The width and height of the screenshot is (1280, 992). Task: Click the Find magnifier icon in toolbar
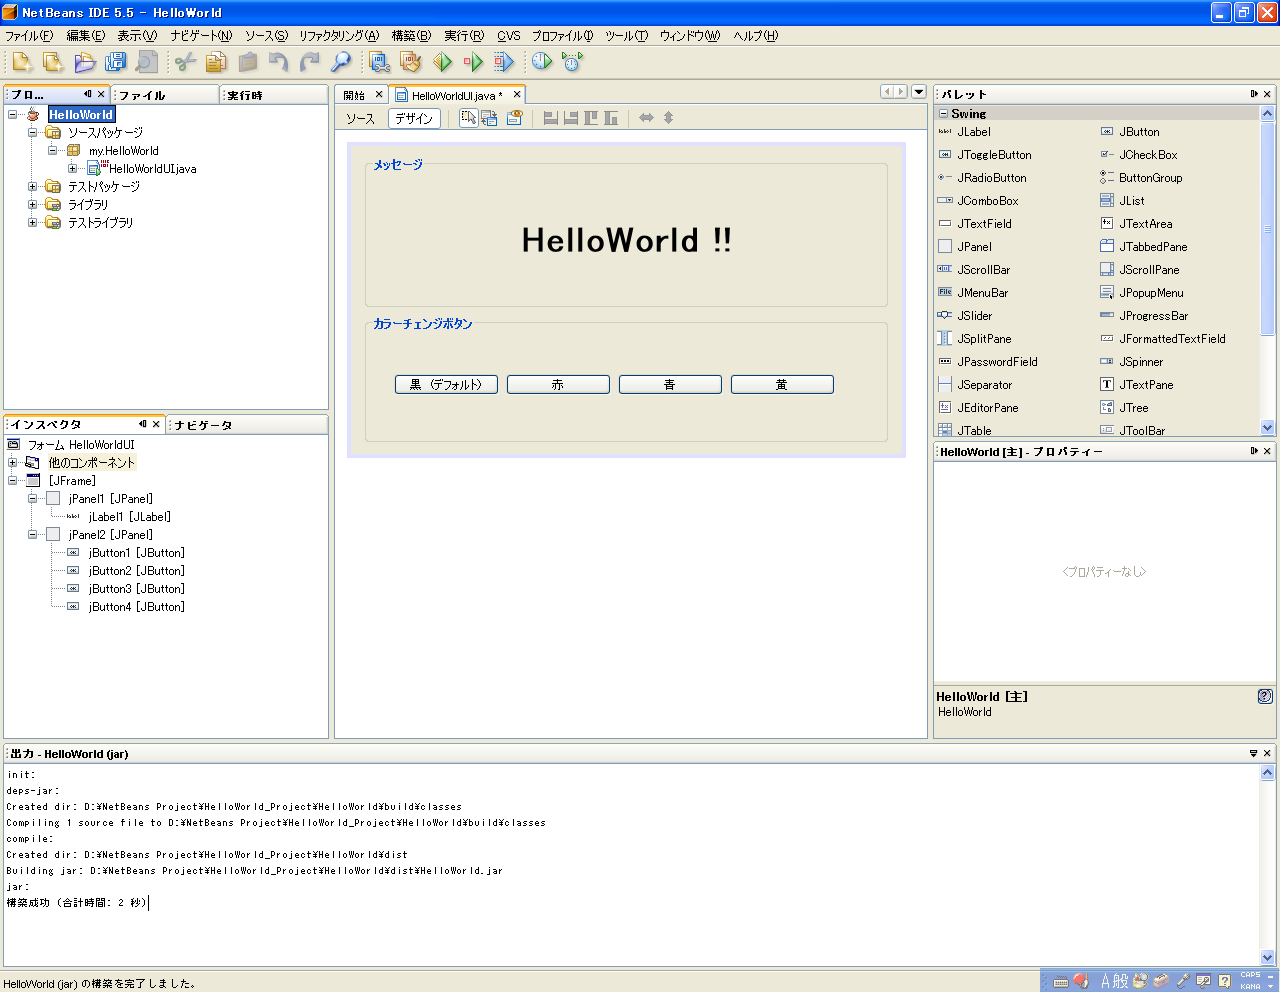tap(341, 62)
